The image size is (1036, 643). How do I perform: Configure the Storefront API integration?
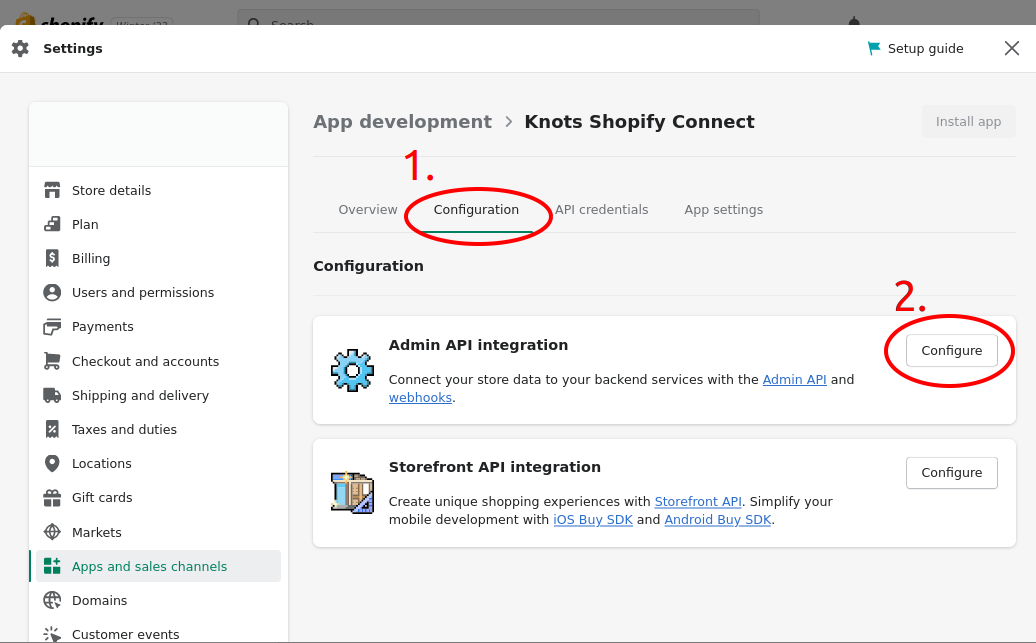[x=951, y=473]
